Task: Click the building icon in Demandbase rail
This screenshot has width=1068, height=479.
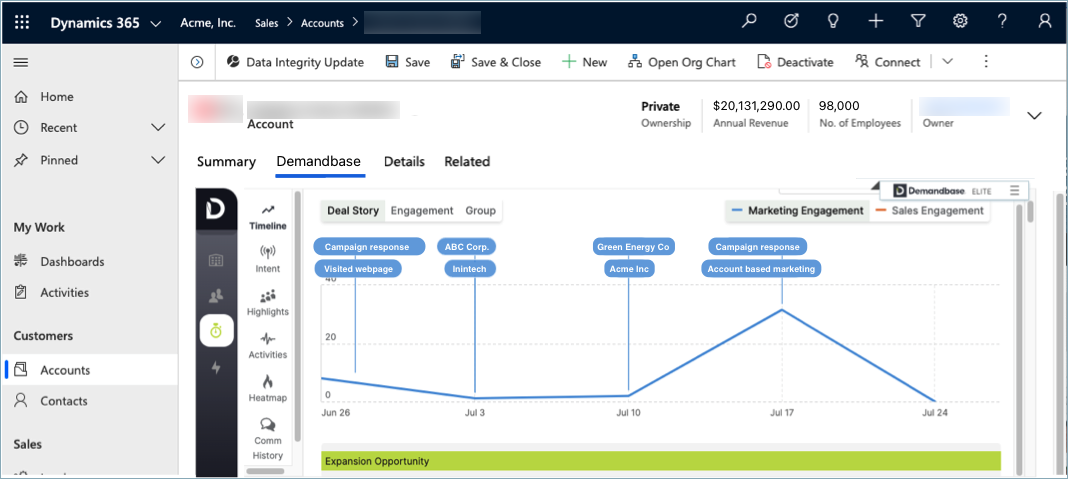Action: [216, 260]
